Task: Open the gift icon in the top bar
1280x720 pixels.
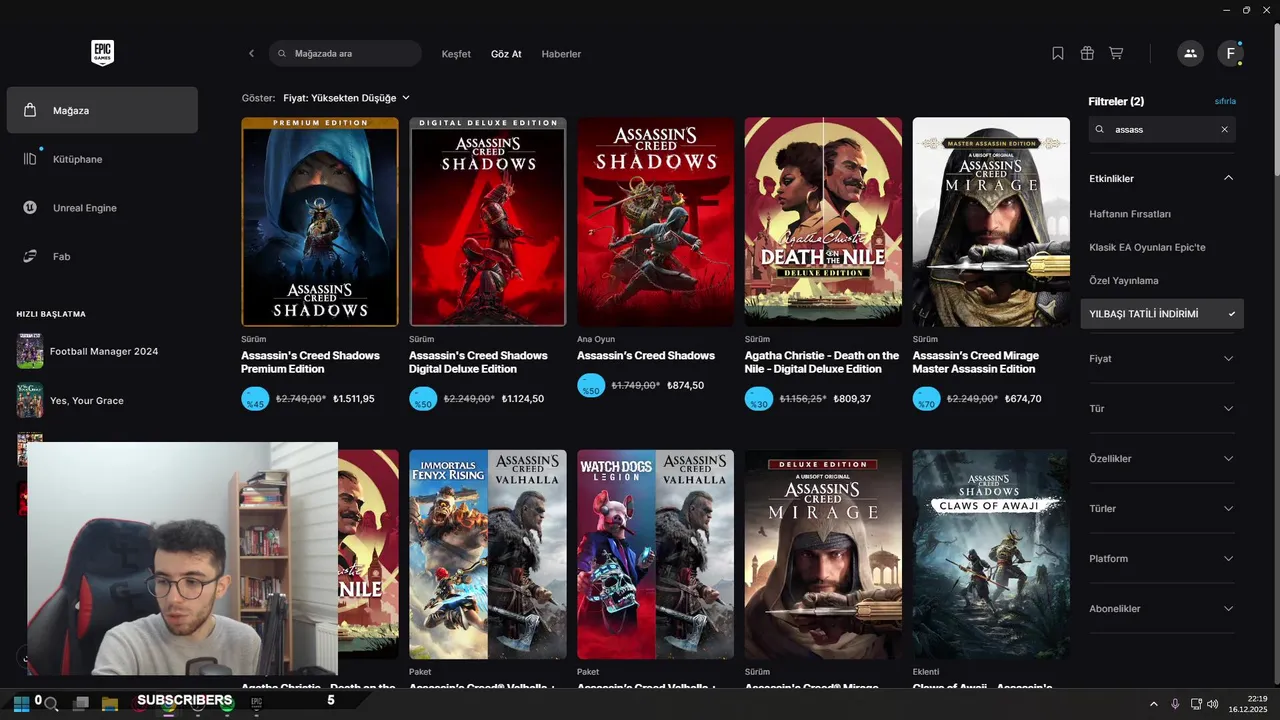Action: (1087, 53)
